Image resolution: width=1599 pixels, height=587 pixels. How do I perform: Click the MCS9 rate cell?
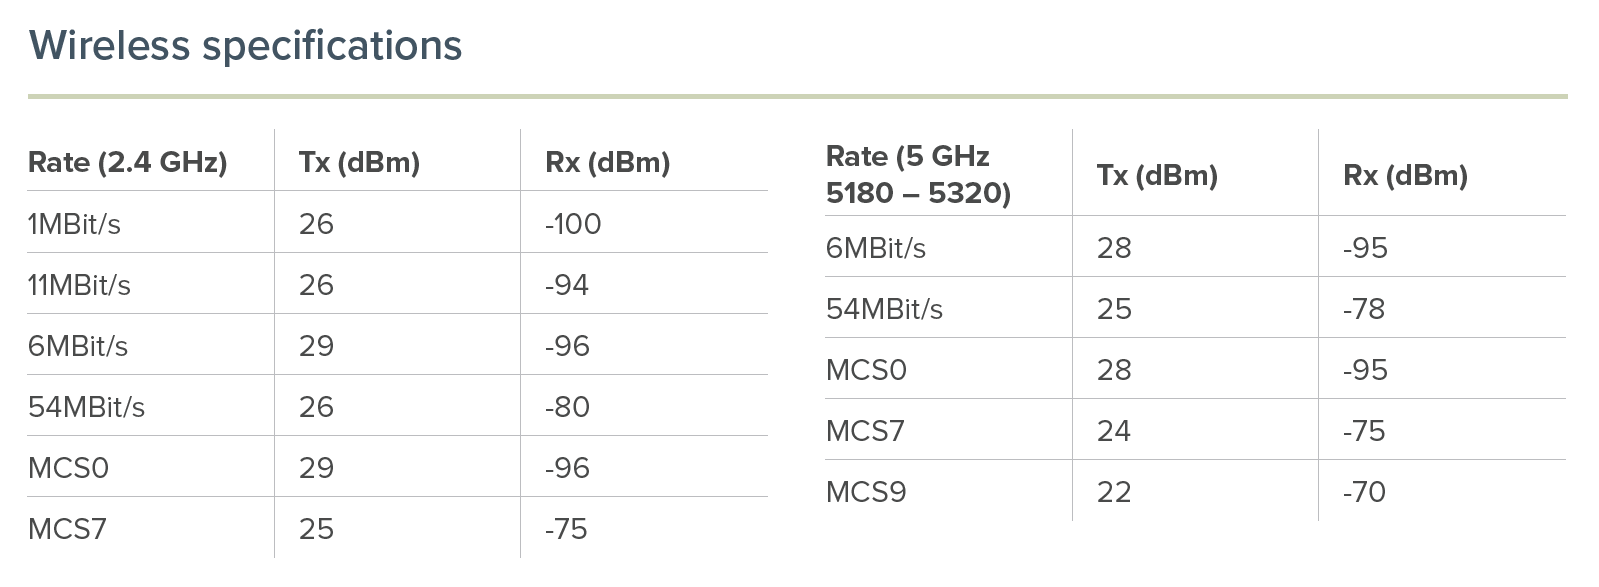pyautogui.click(x=866, y=492)
